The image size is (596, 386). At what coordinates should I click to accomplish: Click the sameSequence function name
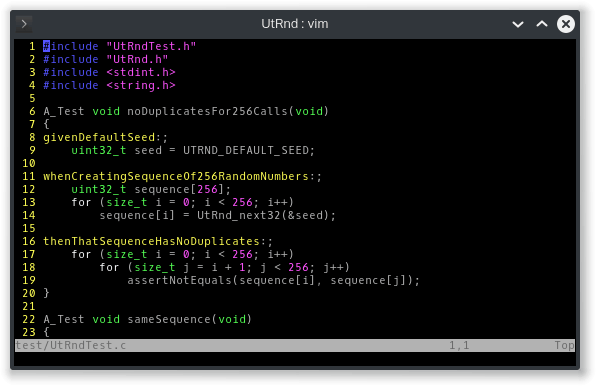click(x=169, y=319)
